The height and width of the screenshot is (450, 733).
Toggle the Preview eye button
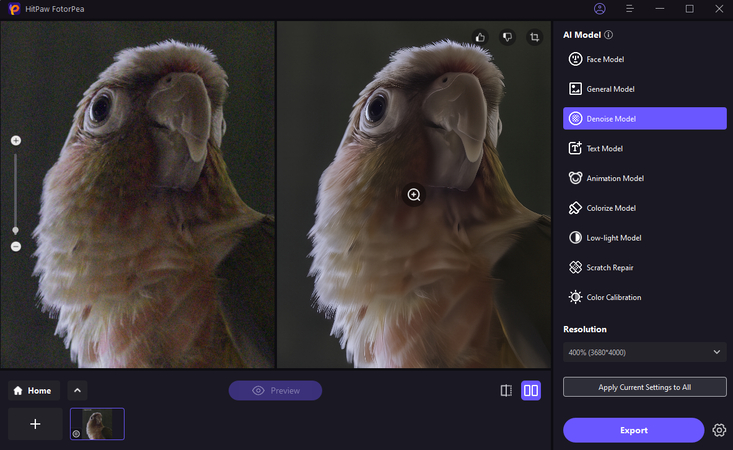(275, 391)
